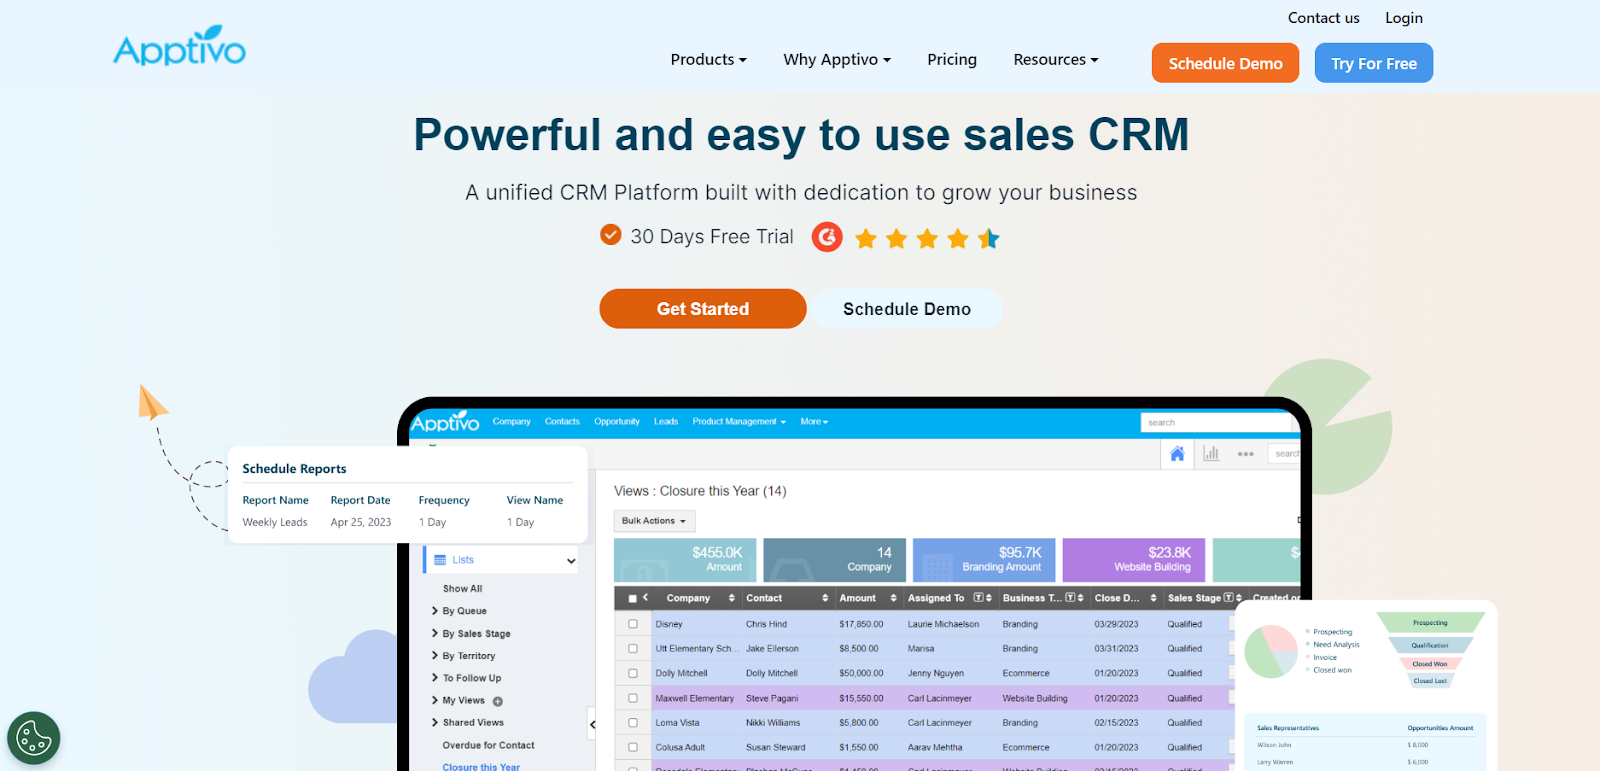The height and width of the screenshot is (771, 1600).
Task: Open the More menu in CRM preview
Action: [814, 422]
